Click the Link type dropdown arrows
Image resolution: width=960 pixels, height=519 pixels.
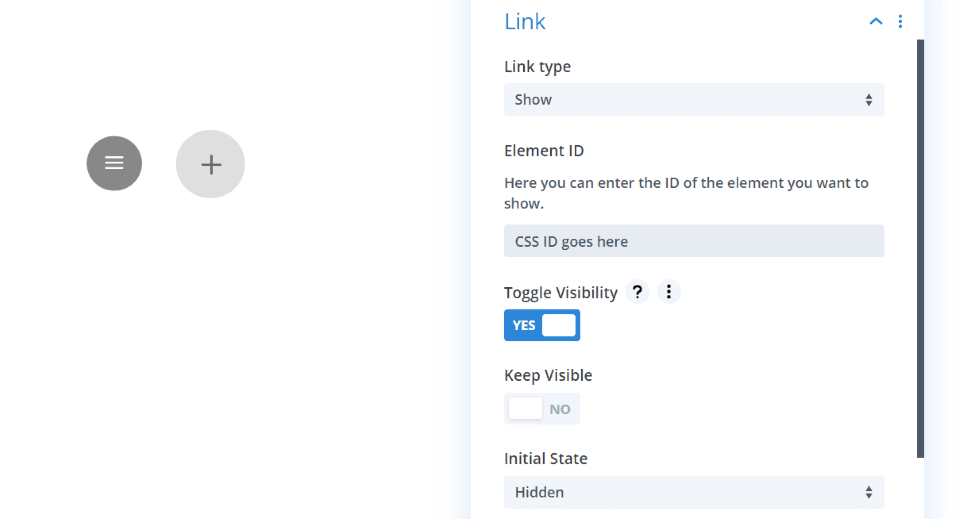[868, 100]
